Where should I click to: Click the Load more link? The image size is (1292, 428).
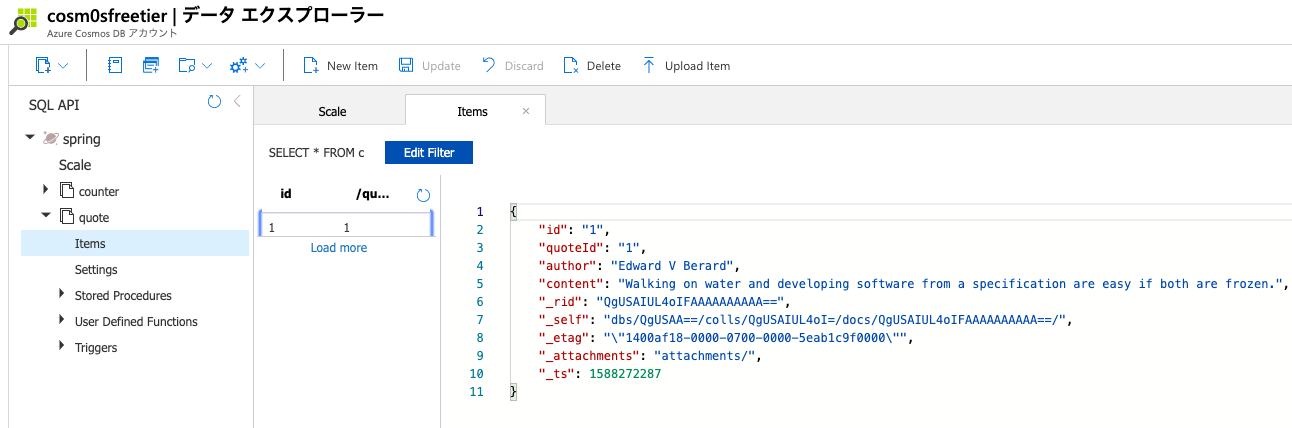338,248
